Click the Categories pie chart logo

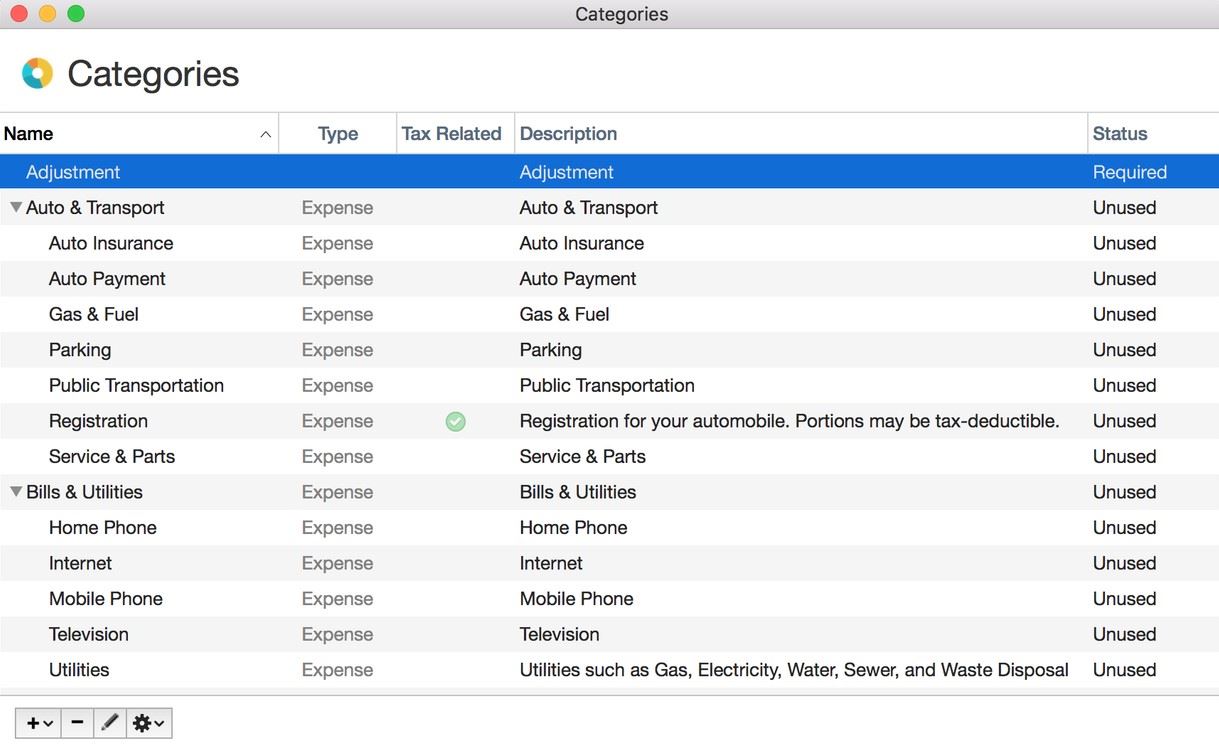pos(37,73)
